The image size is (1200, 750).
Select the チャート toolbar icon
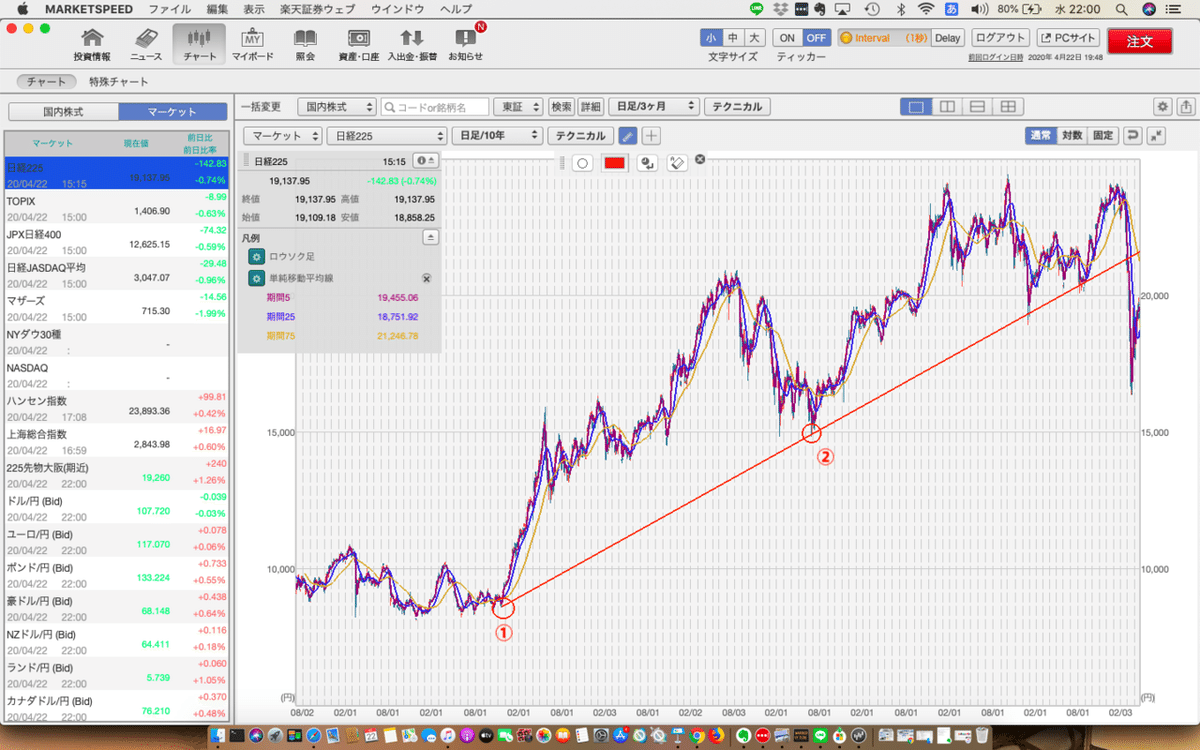(x=199, y=44)
